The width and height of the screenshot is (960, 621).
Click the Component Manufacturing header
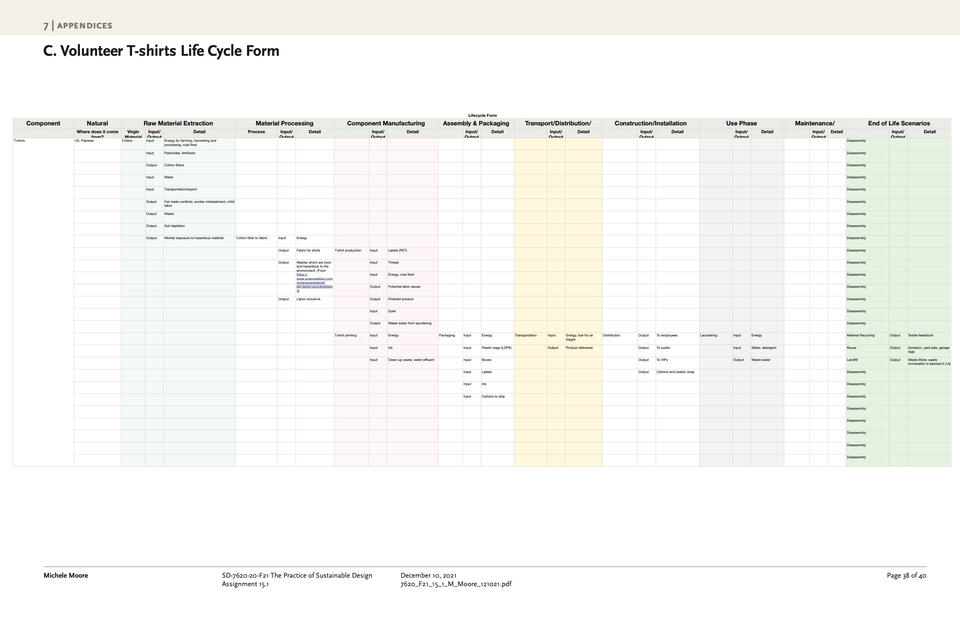(386, 123)
